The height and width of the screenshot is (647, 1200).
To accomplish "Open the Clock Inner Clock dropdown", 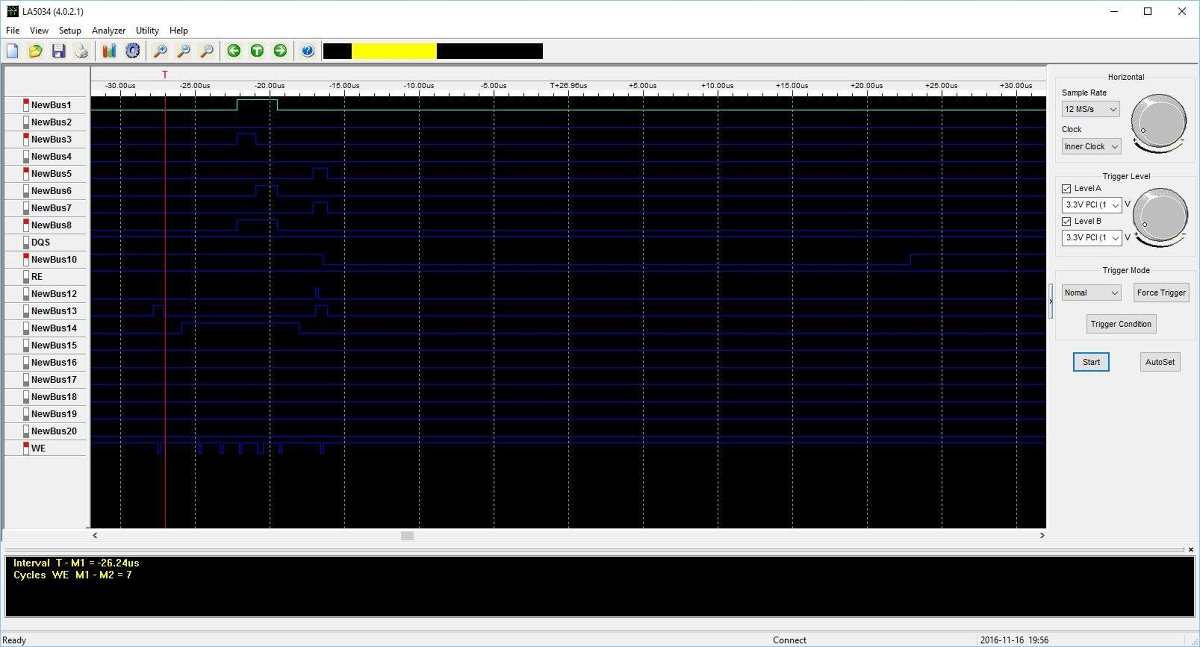I will coord(1091,146).
